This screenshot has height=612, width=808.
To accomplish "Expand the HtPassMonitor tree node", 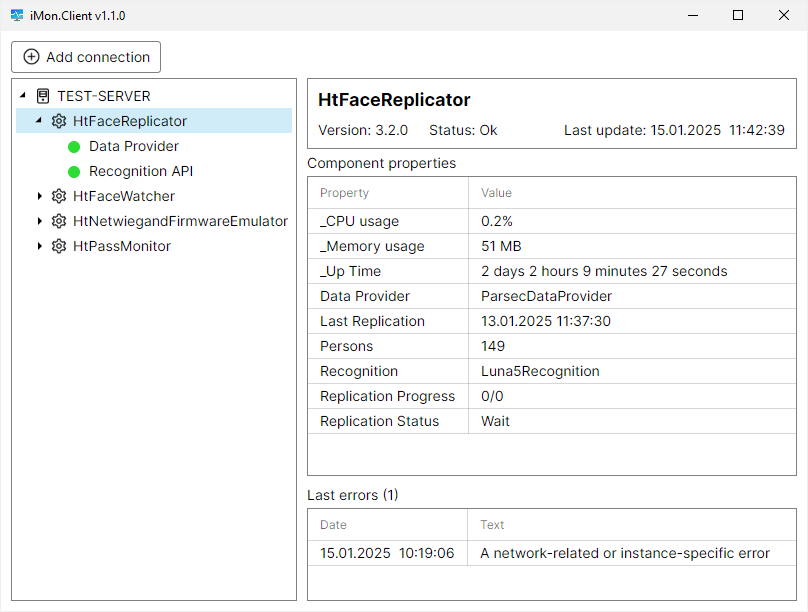I will [40, 246].
